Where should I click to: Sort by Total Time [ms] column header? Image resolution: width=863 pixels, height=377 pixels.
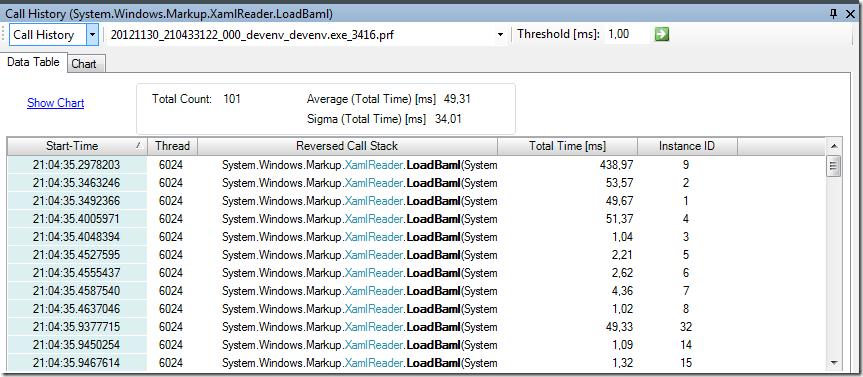pos(567,146)
